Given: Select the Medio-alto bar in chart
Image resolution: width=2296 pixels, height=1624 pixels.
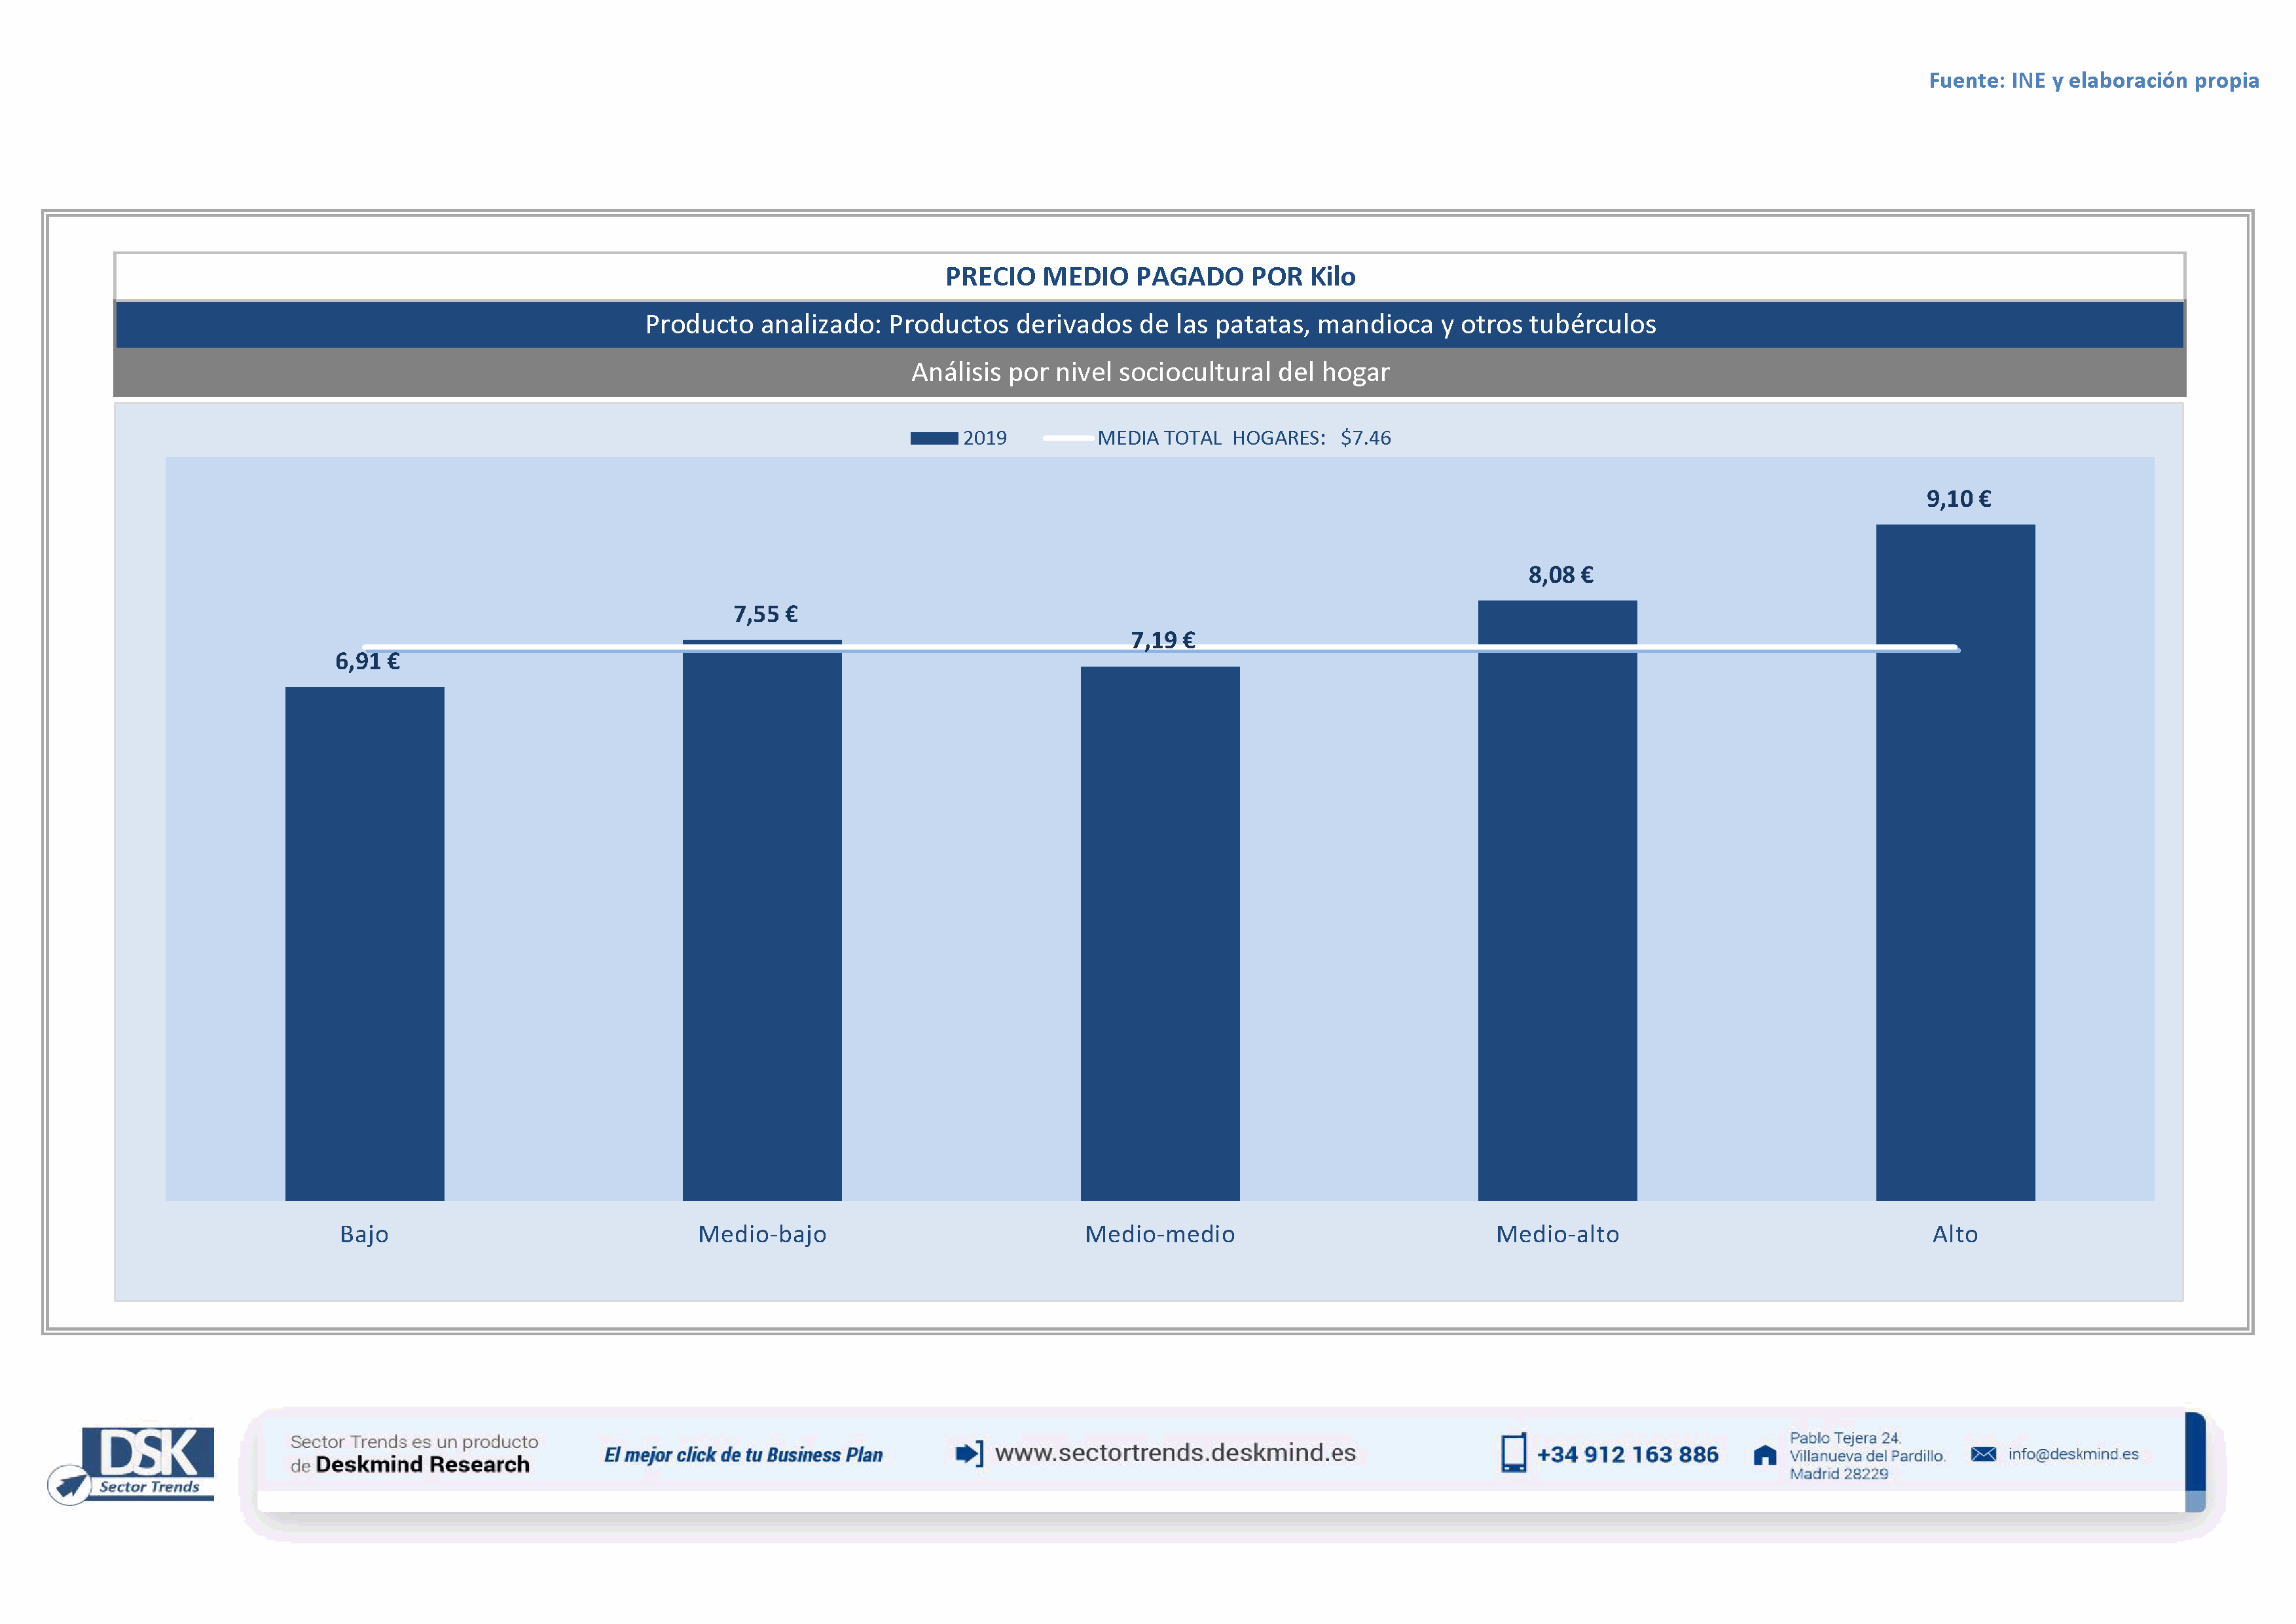Looking at the screenshot, I should point(1557,900).
